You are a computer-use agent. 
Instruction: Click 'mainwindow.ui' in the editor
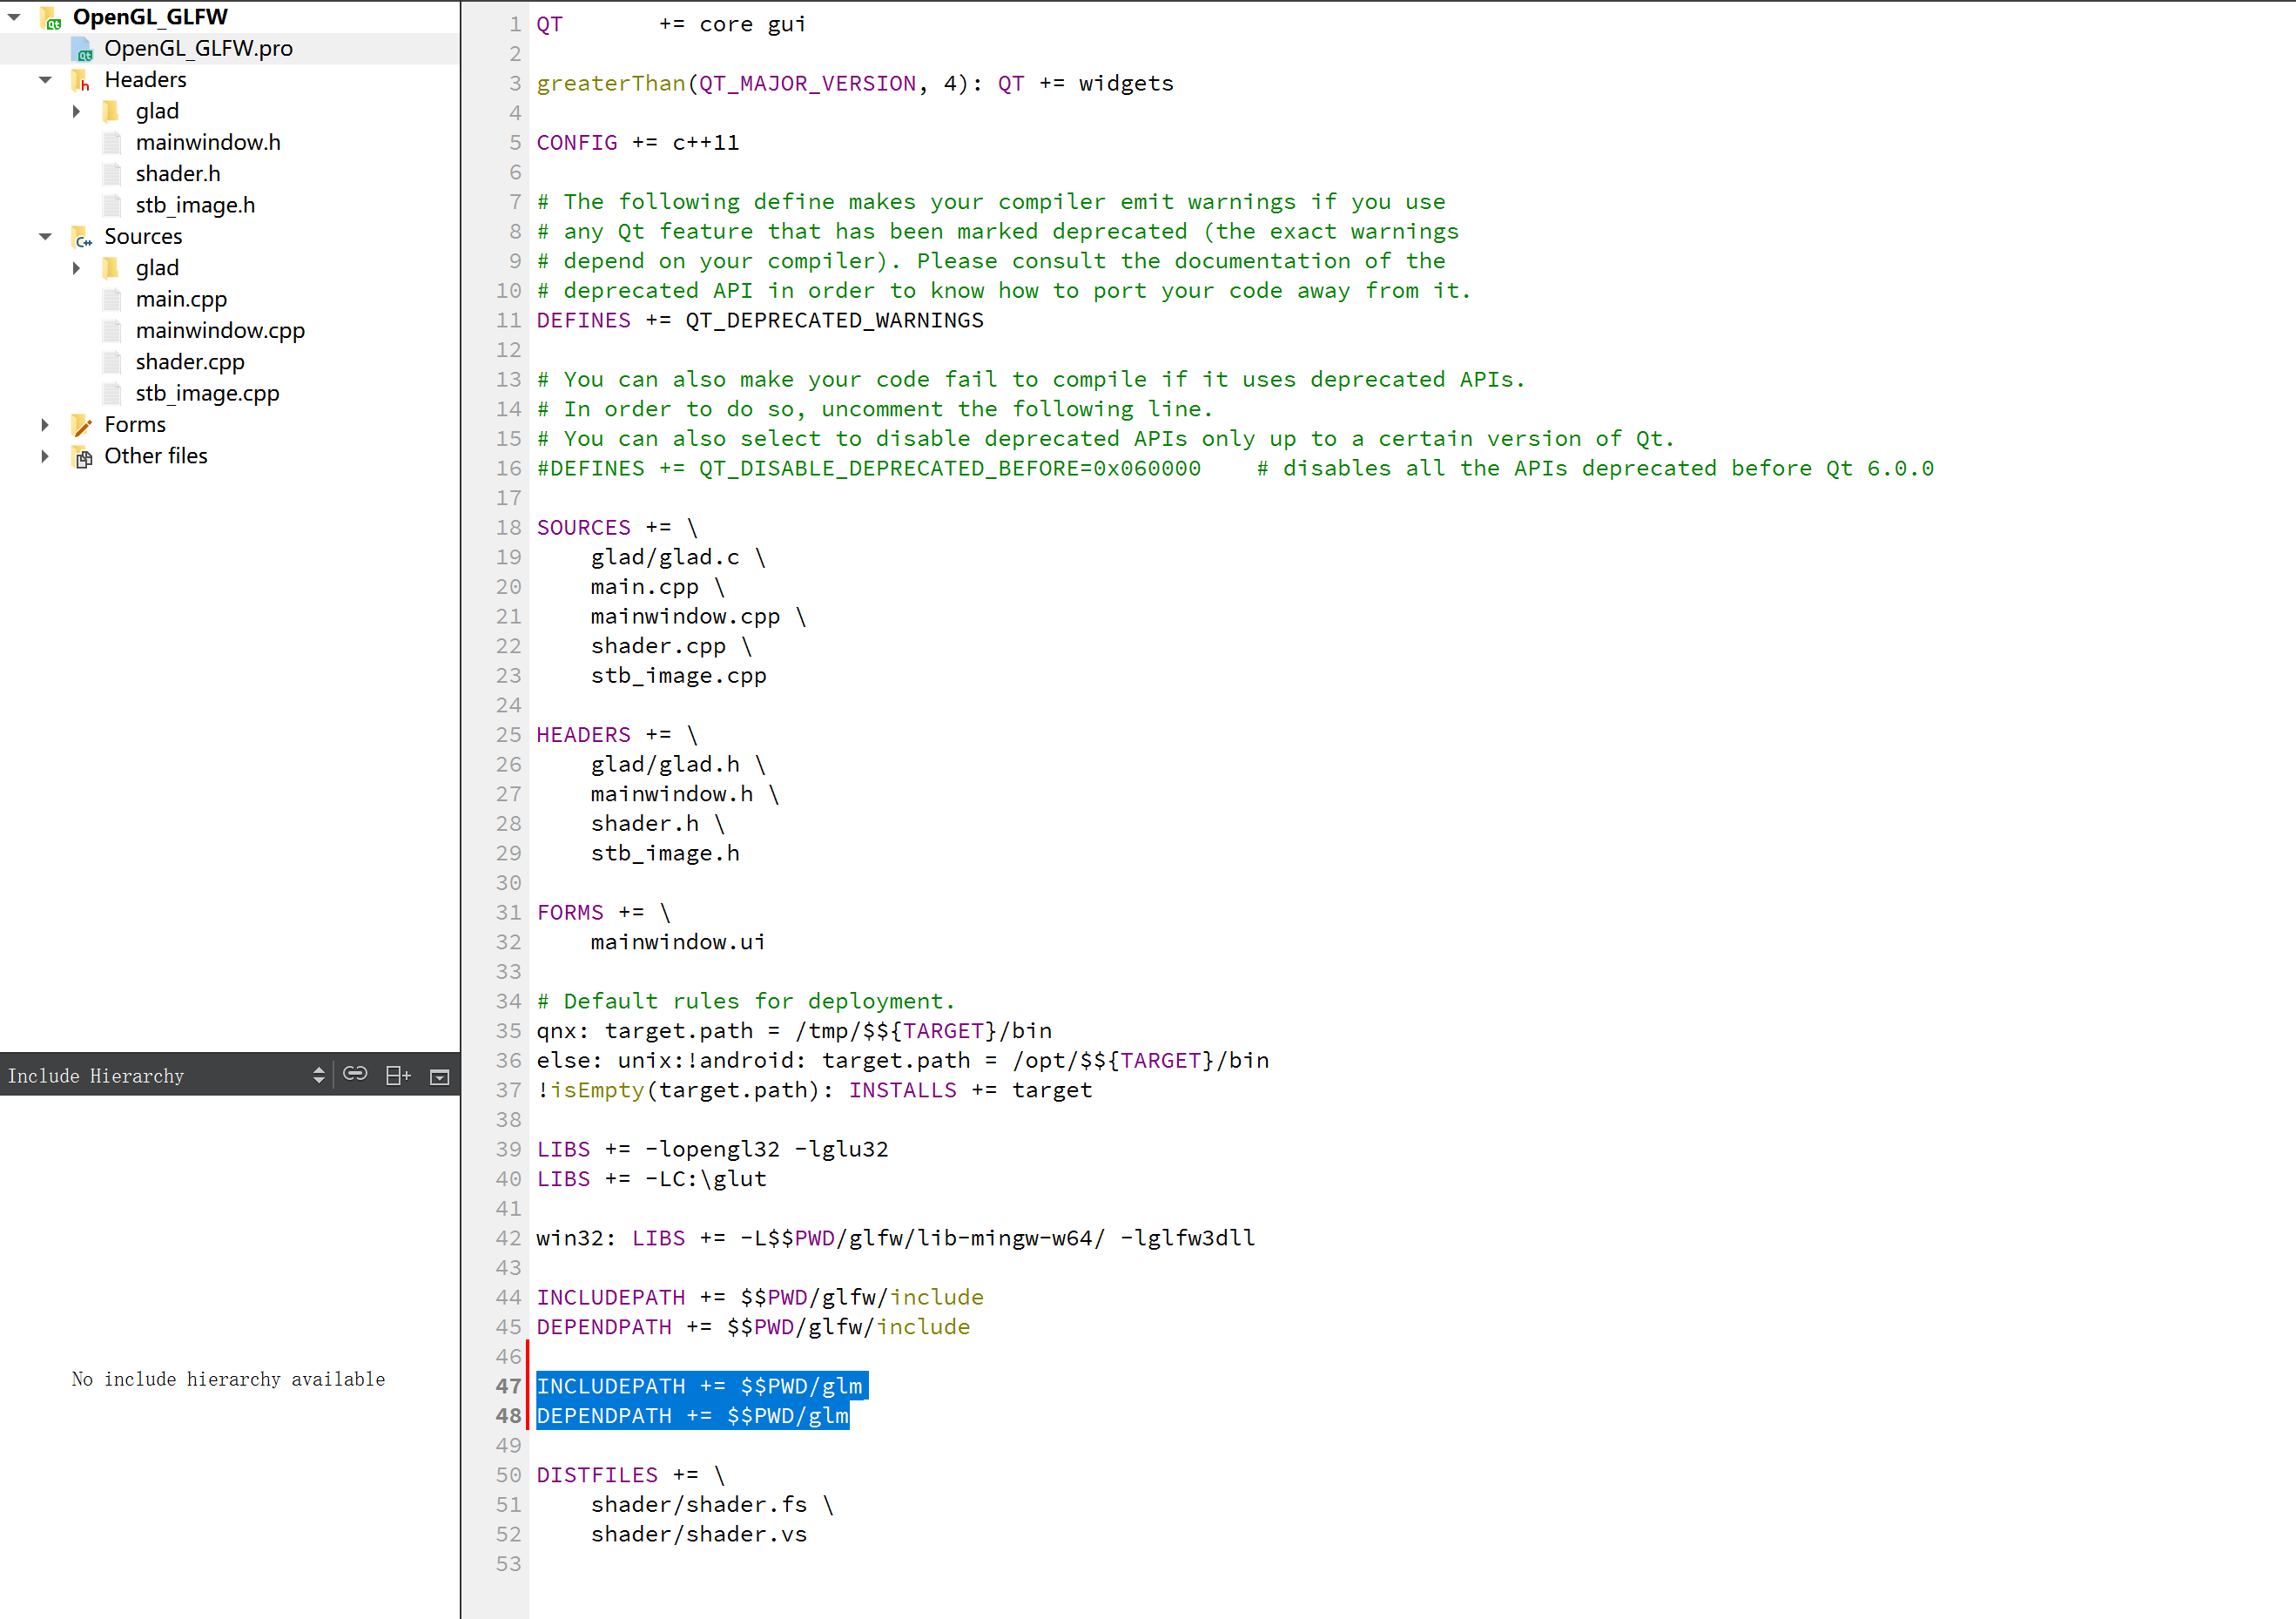(678, 942)
